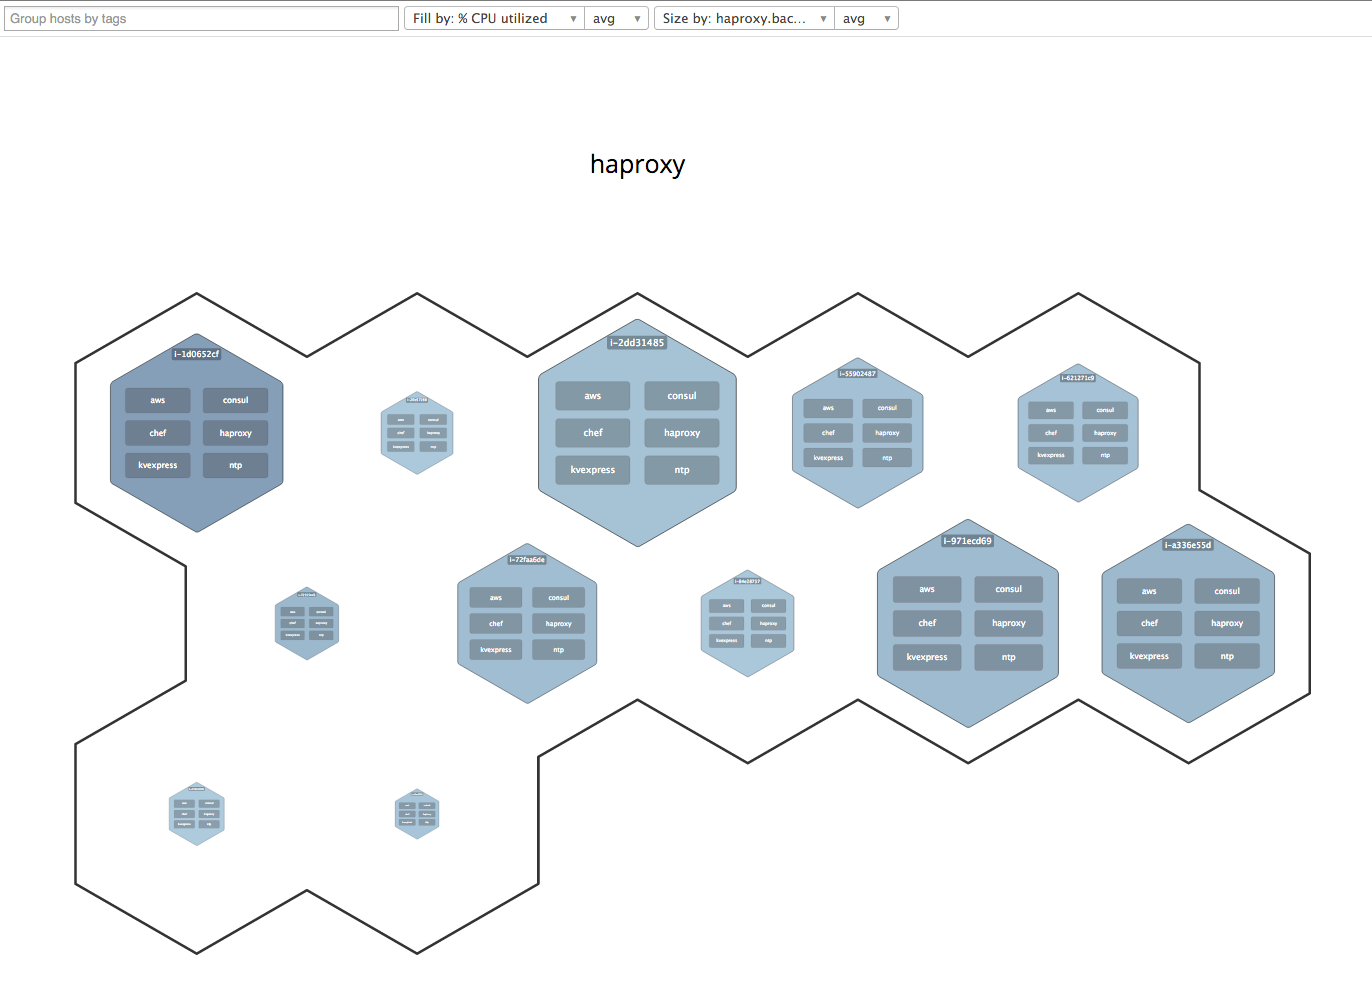Select the chef tile in host i-72faa6de

click(496, 623)
